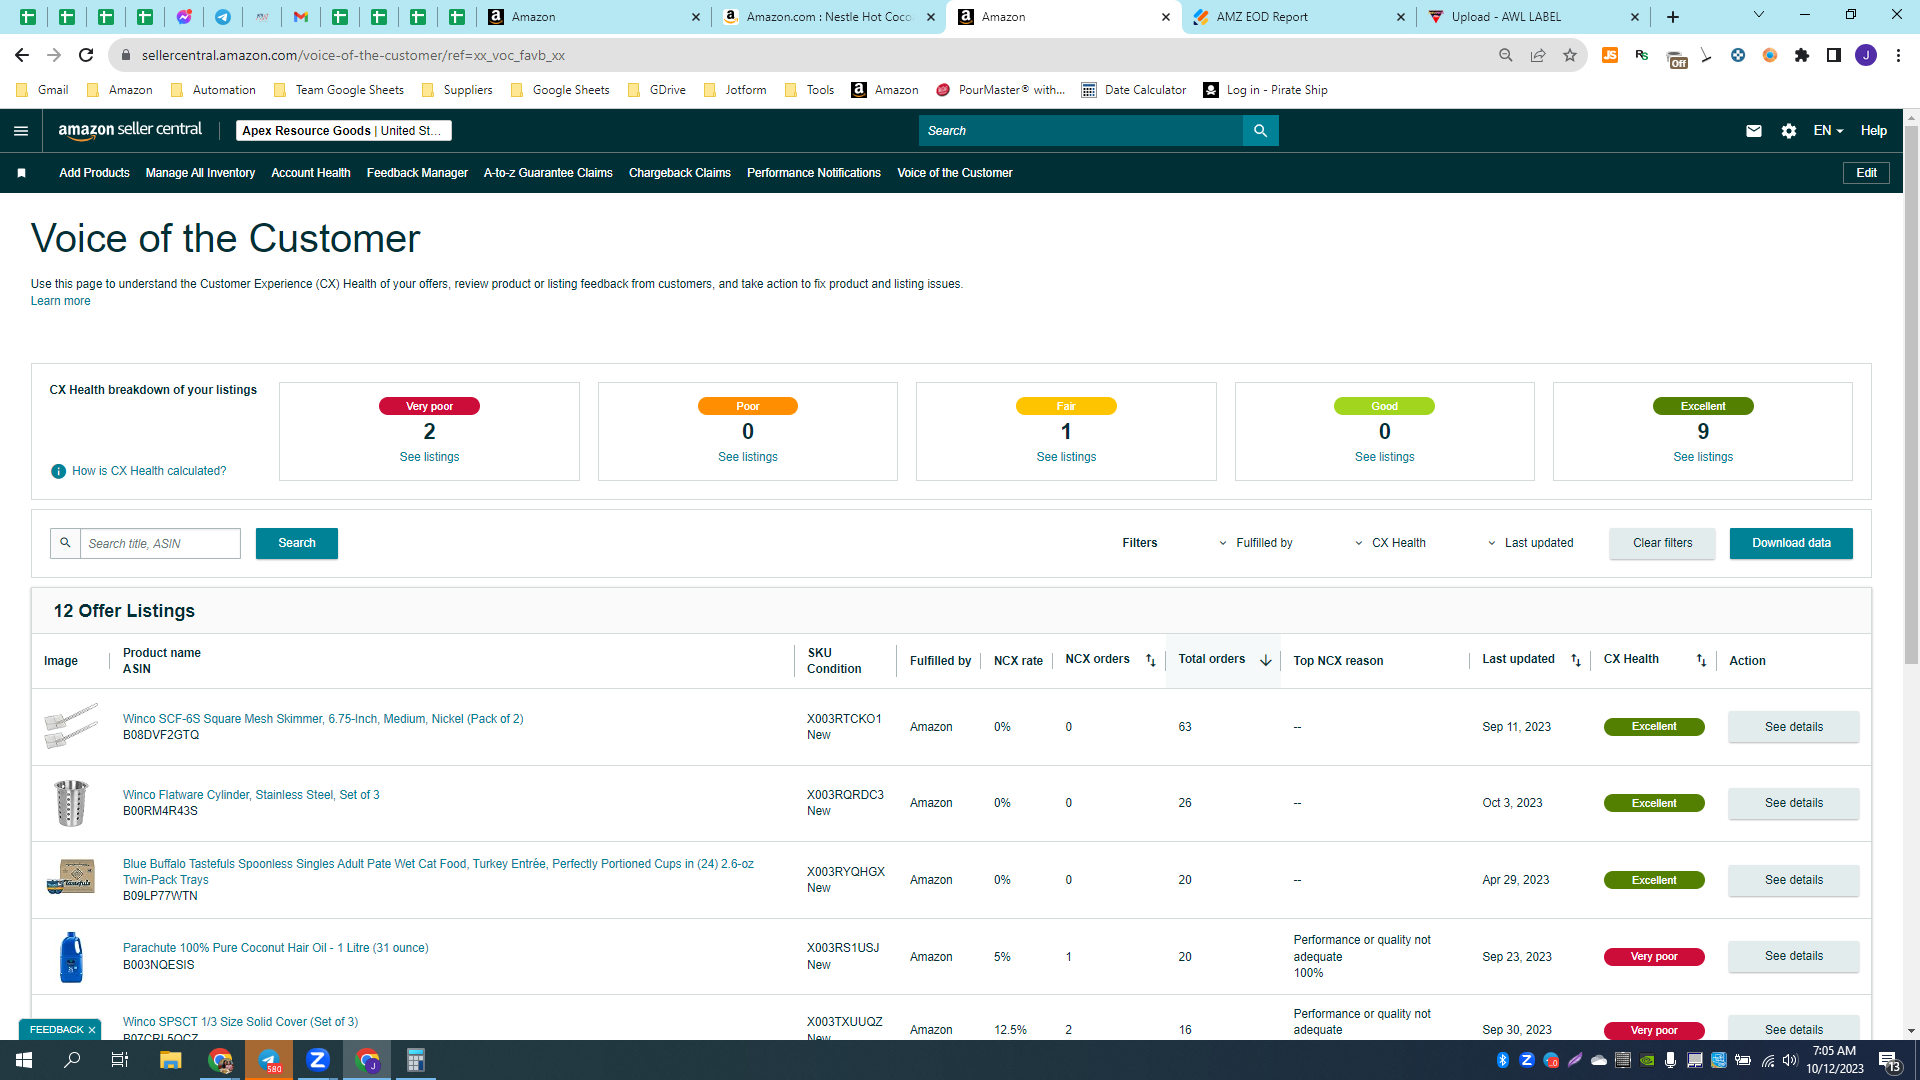Dismiss the FEEDBACK tab with X

(92, 1030)
